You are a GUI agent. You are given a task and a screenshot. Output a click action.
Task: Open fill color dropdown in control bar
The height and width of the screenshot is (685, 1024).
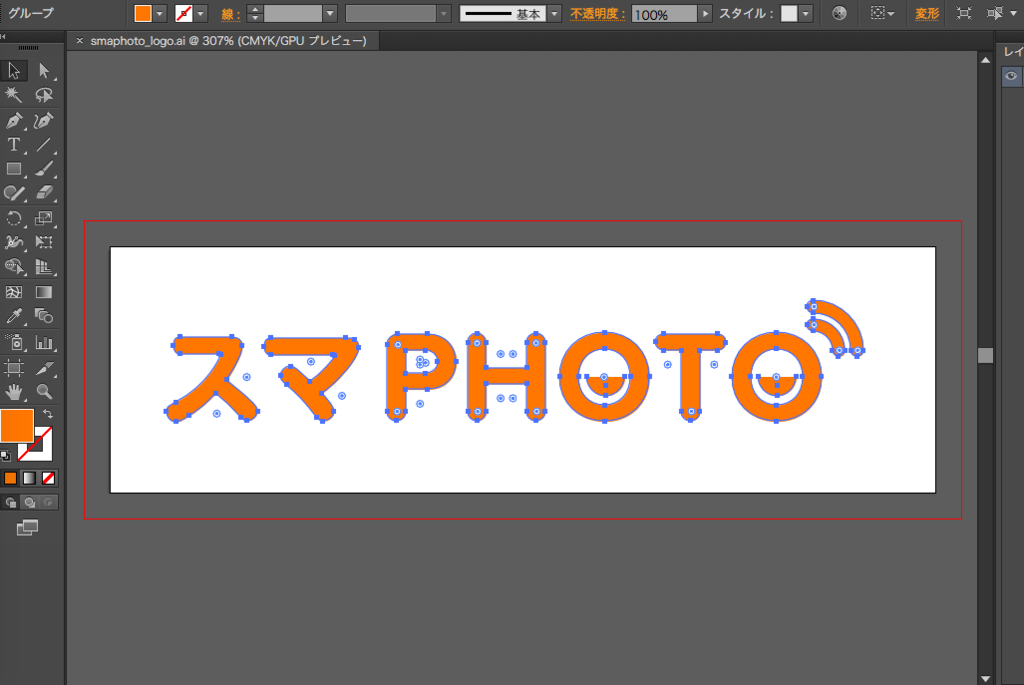click(x=159, y=14)
